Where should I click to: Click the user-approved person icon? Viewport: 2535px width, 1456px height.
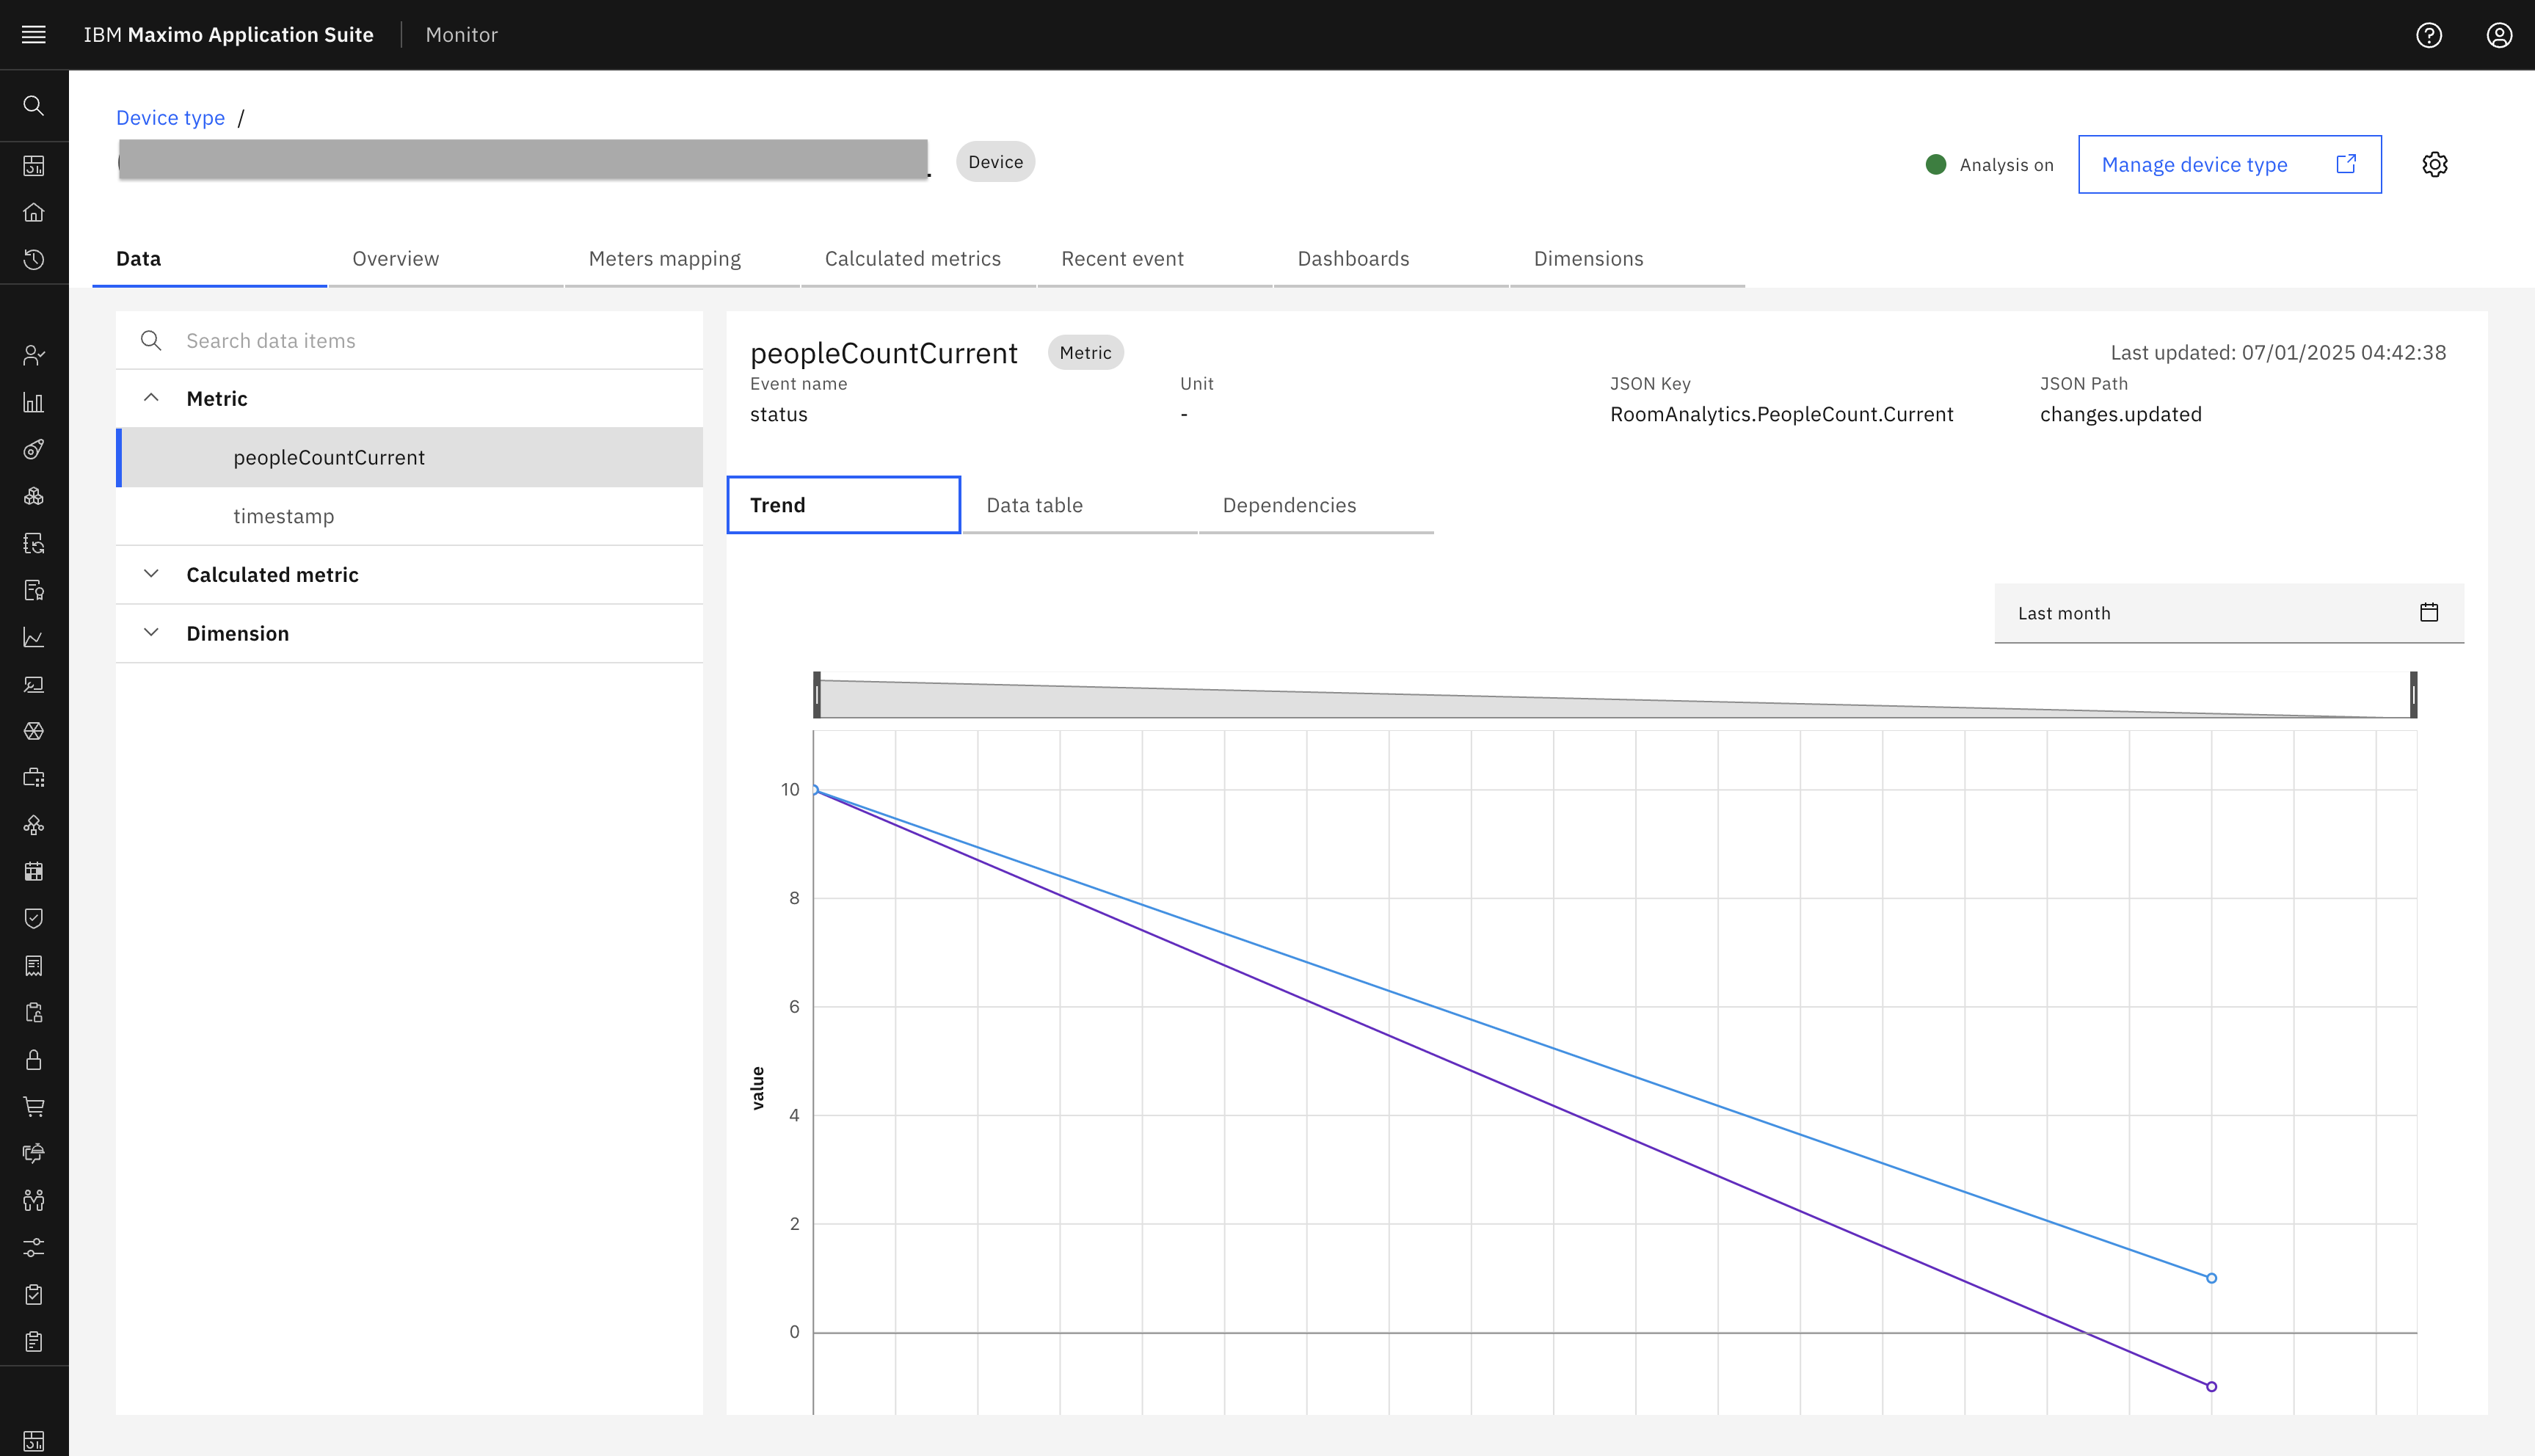pos(34,355)
